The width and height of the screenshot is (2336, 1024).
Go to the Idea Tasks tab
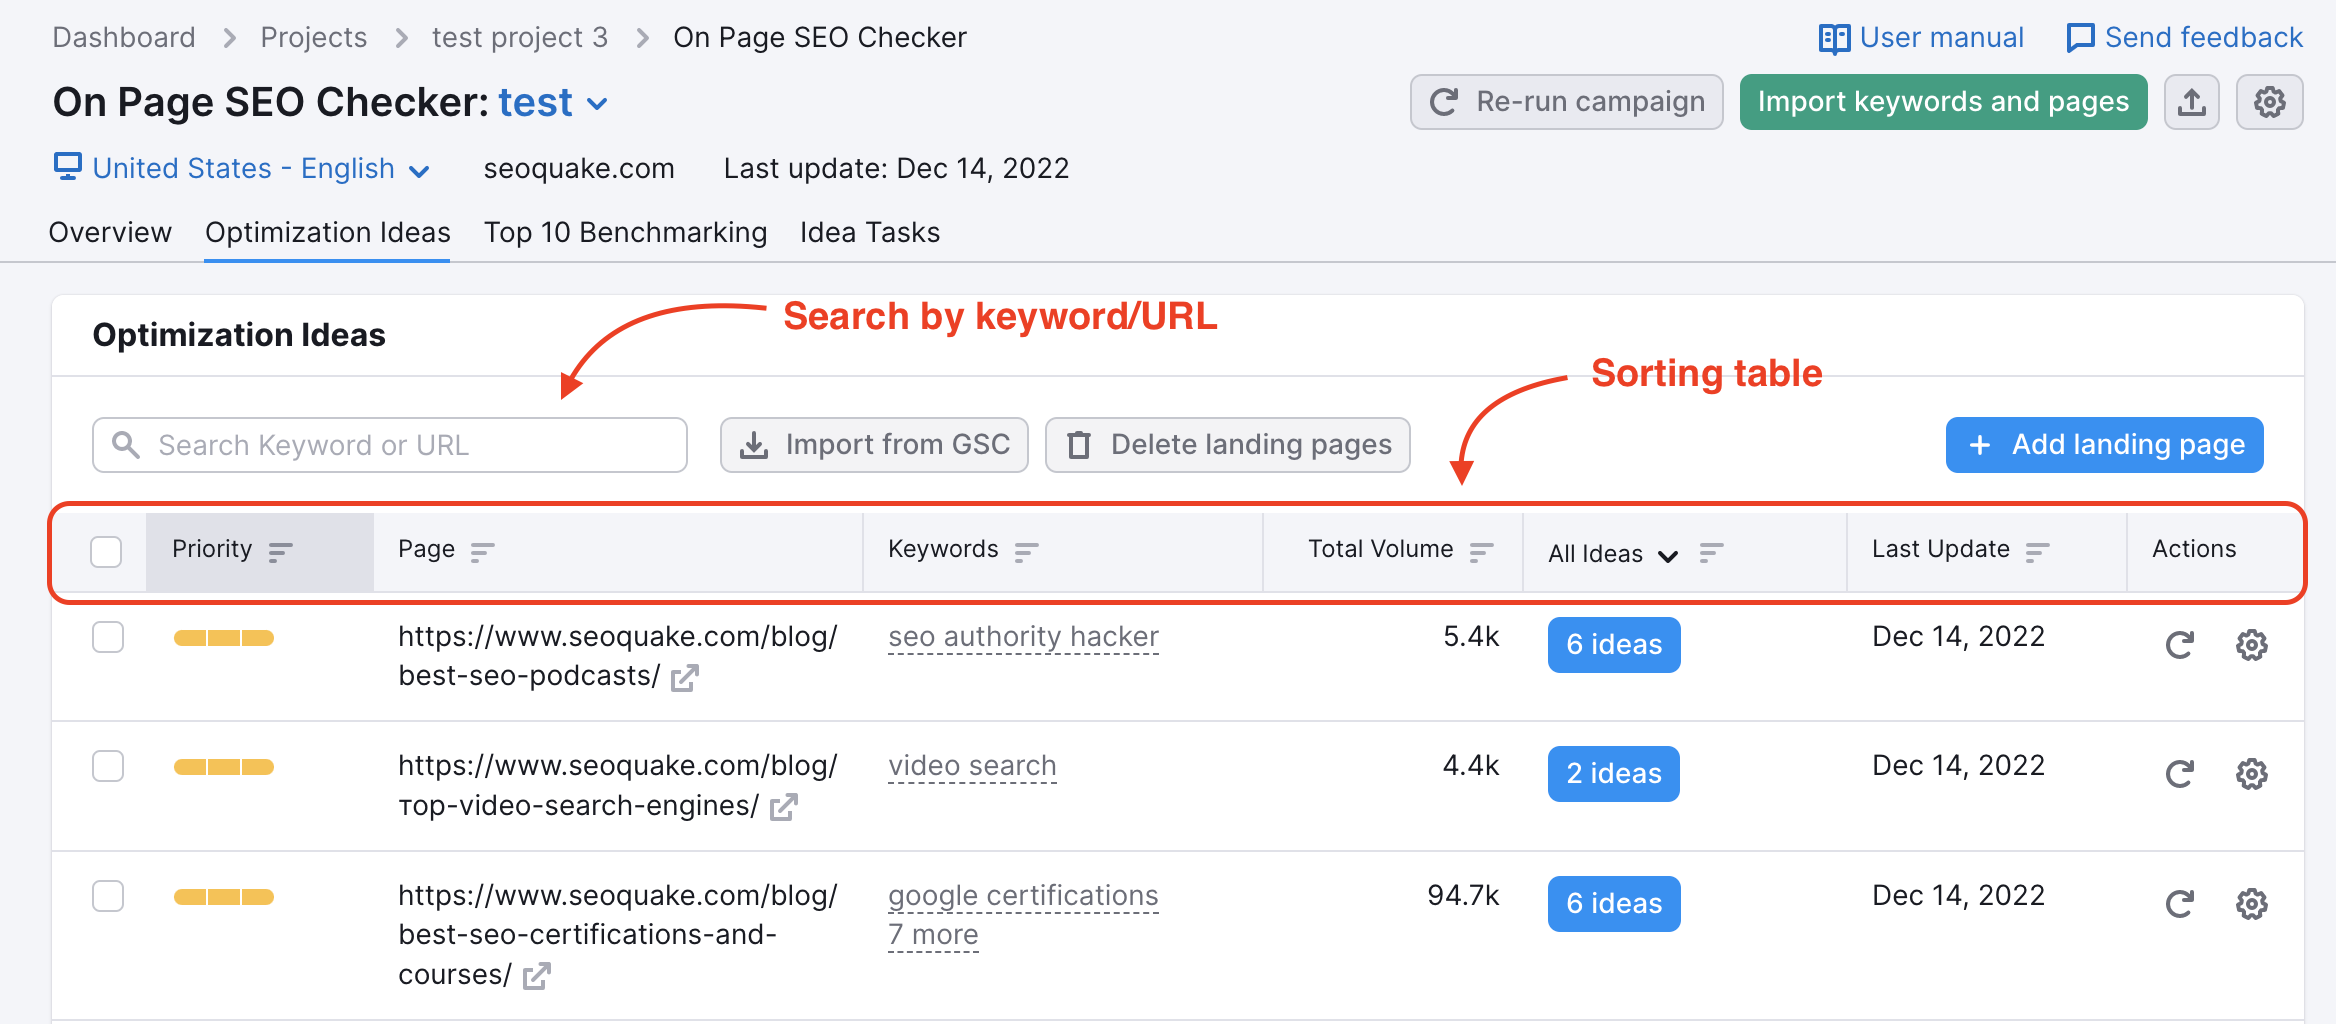pos(869,233)
